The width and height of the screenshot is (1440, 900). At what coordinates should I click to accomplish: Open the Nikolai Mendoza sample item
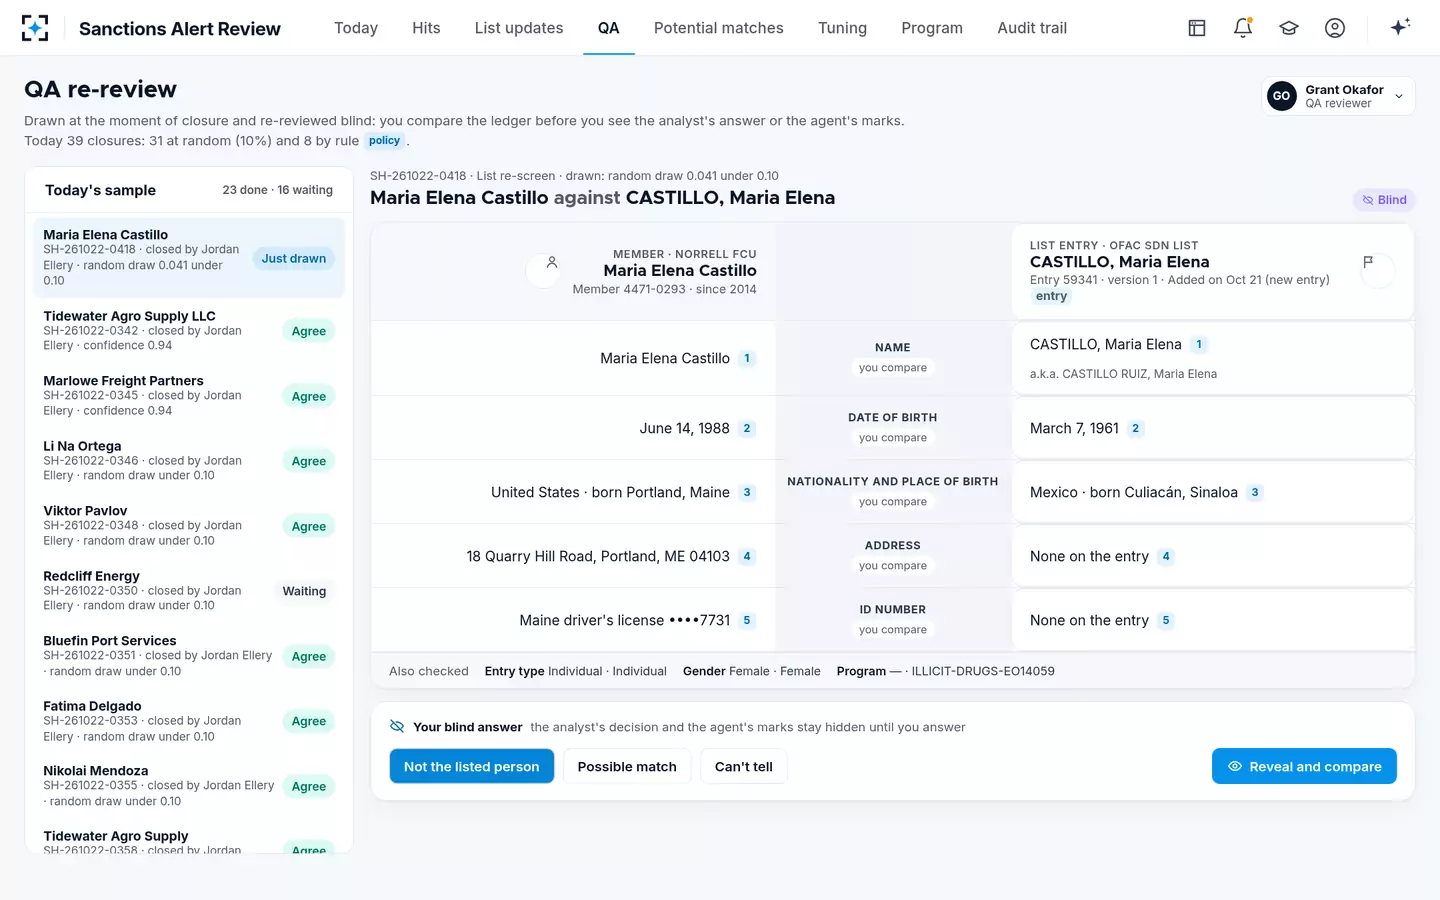pyautogui.click(x=189, y=786)
